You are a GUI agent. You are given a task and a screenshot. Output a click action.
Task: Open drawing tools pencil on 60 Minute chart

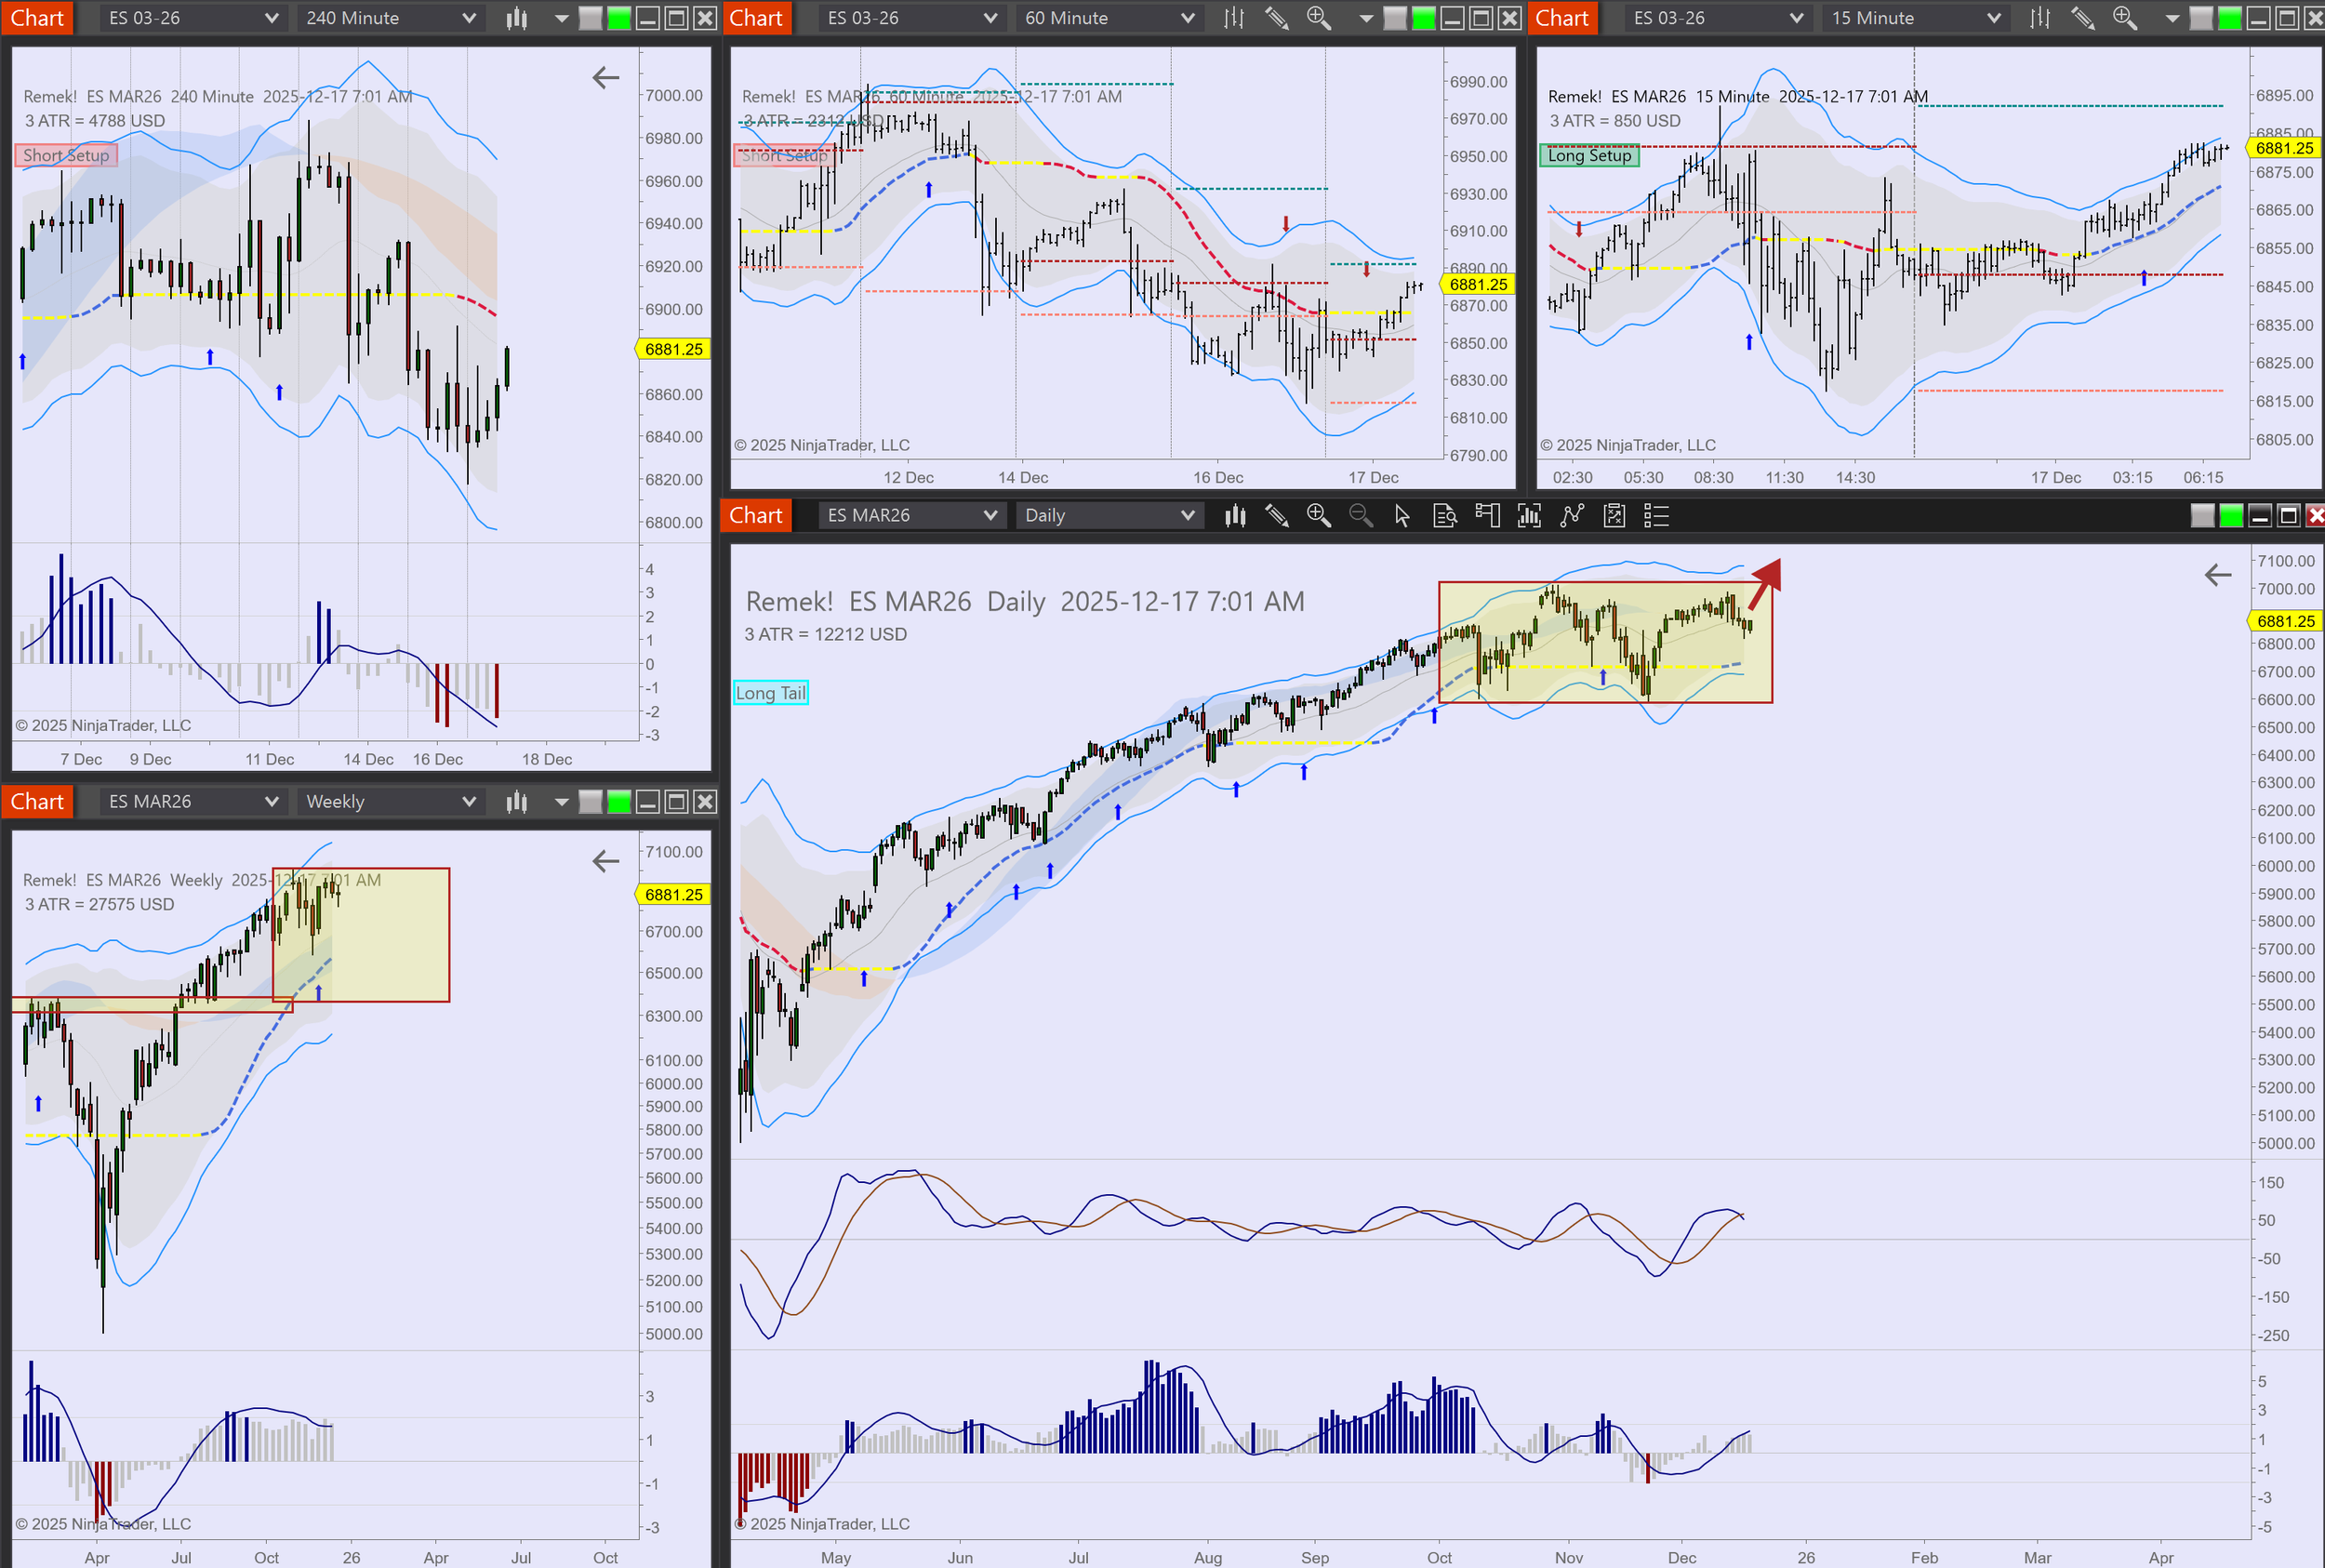[x=1276, y=18]
